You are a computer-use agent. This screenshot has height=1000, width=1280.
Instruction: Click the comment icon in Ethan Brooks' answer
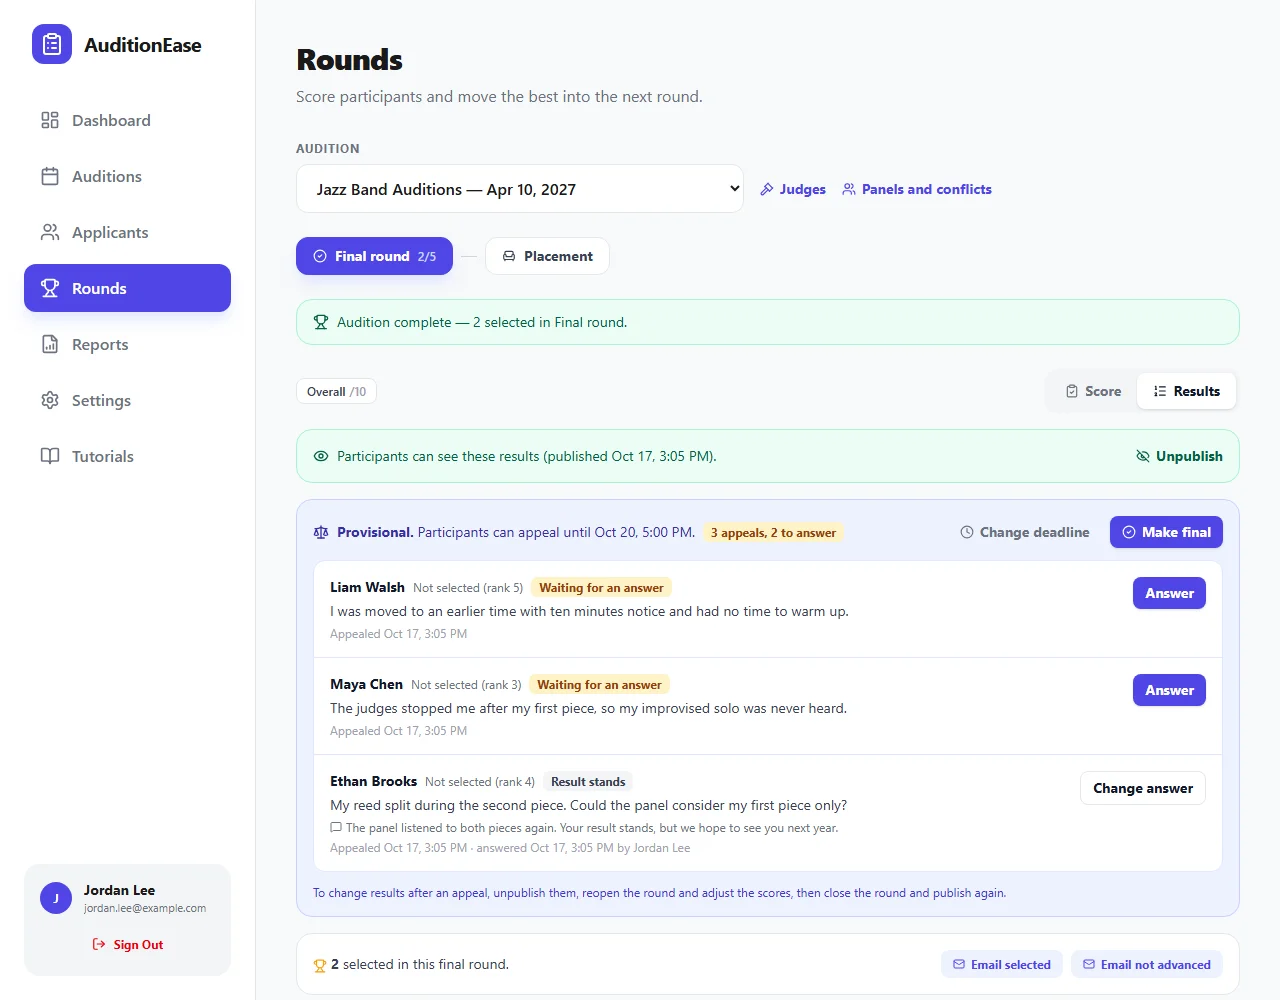point(336,828)
